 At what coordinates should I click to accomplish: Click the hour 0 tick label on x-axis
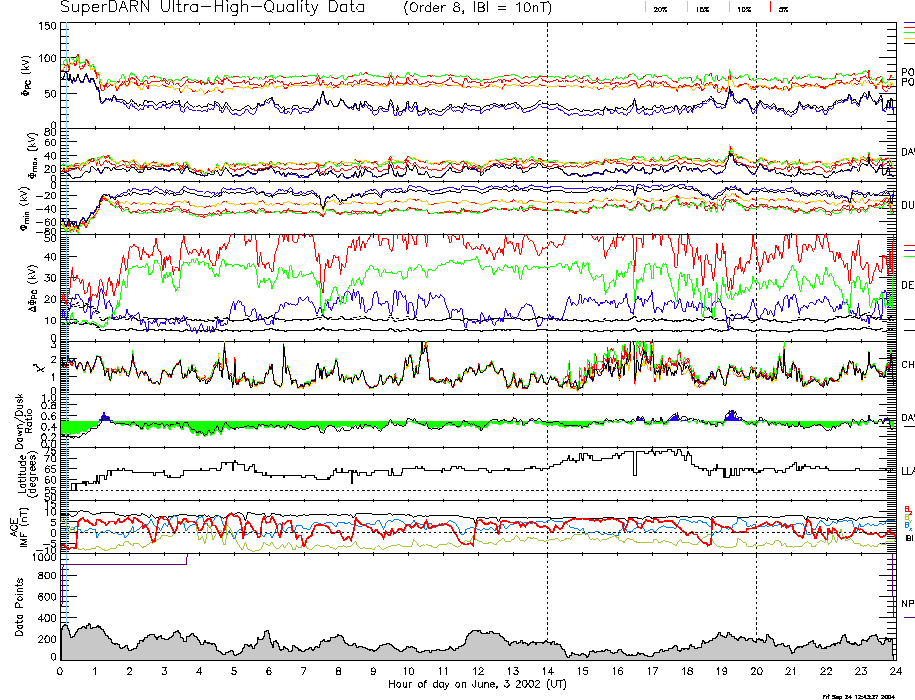(61, 672)
